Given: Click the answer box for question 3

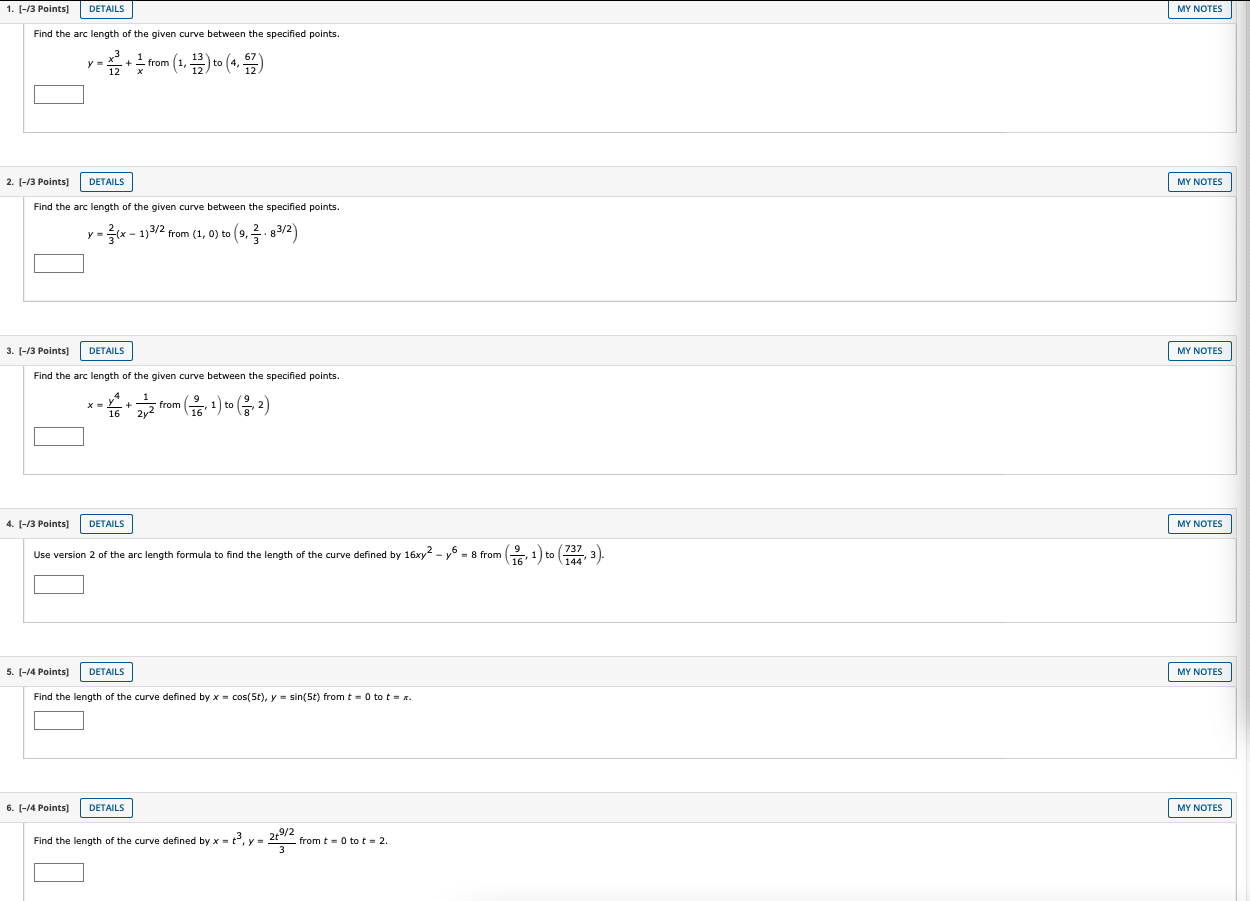Looking at the screenshot, I should click(58, 436).
